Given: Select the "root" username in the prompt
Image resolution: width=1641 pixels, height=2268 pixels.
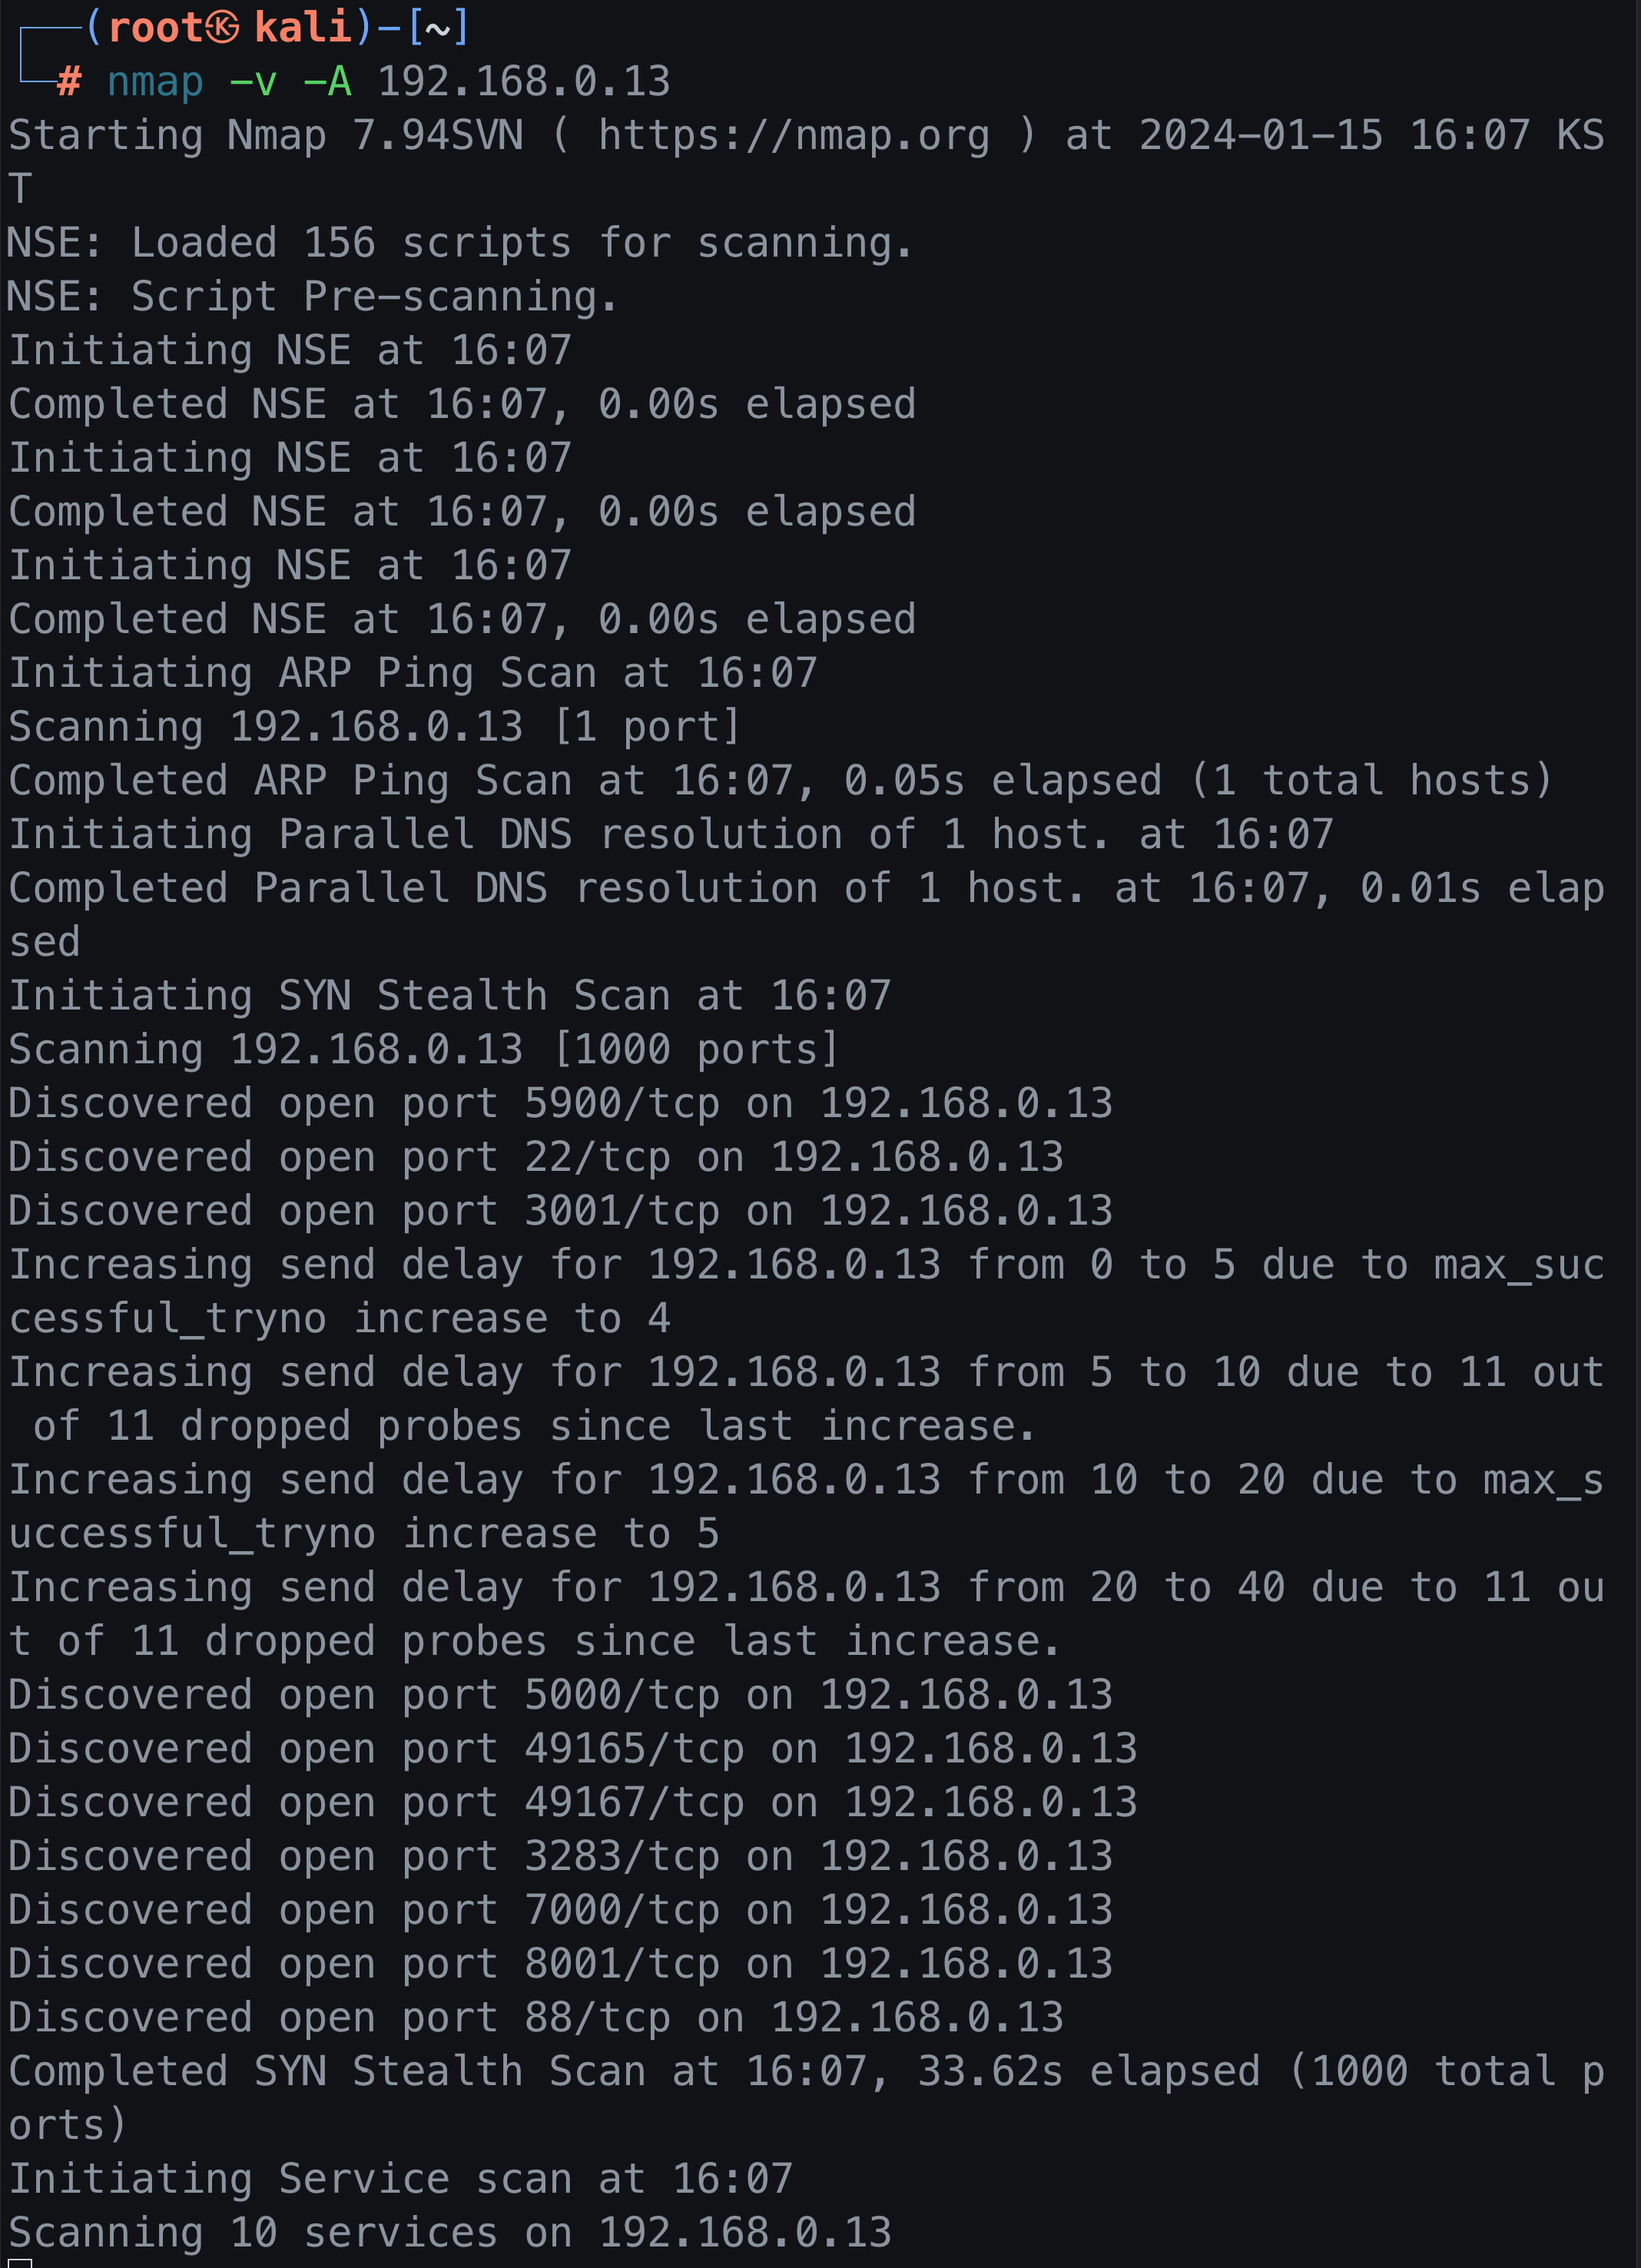Looking at the screenshot, I should 155,28.
